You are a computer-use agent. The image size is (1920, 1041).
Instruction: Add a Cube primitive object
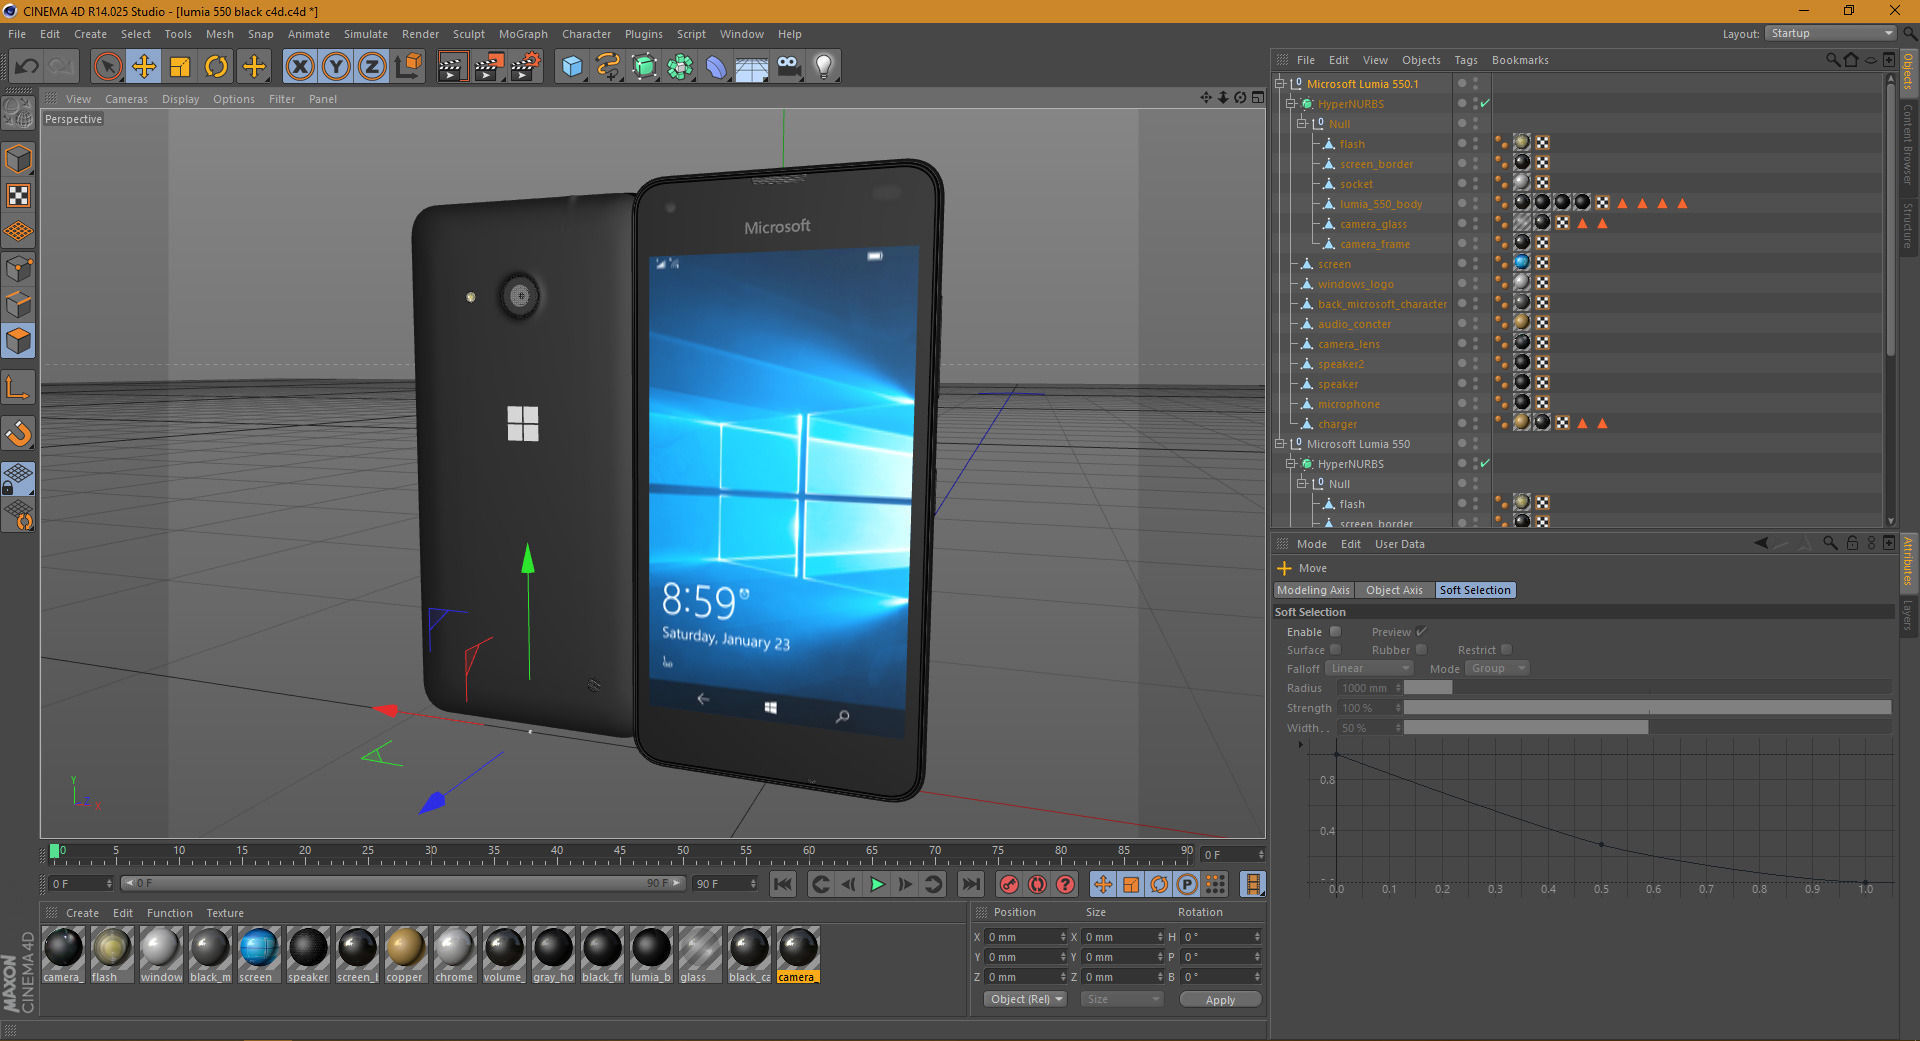572,67
